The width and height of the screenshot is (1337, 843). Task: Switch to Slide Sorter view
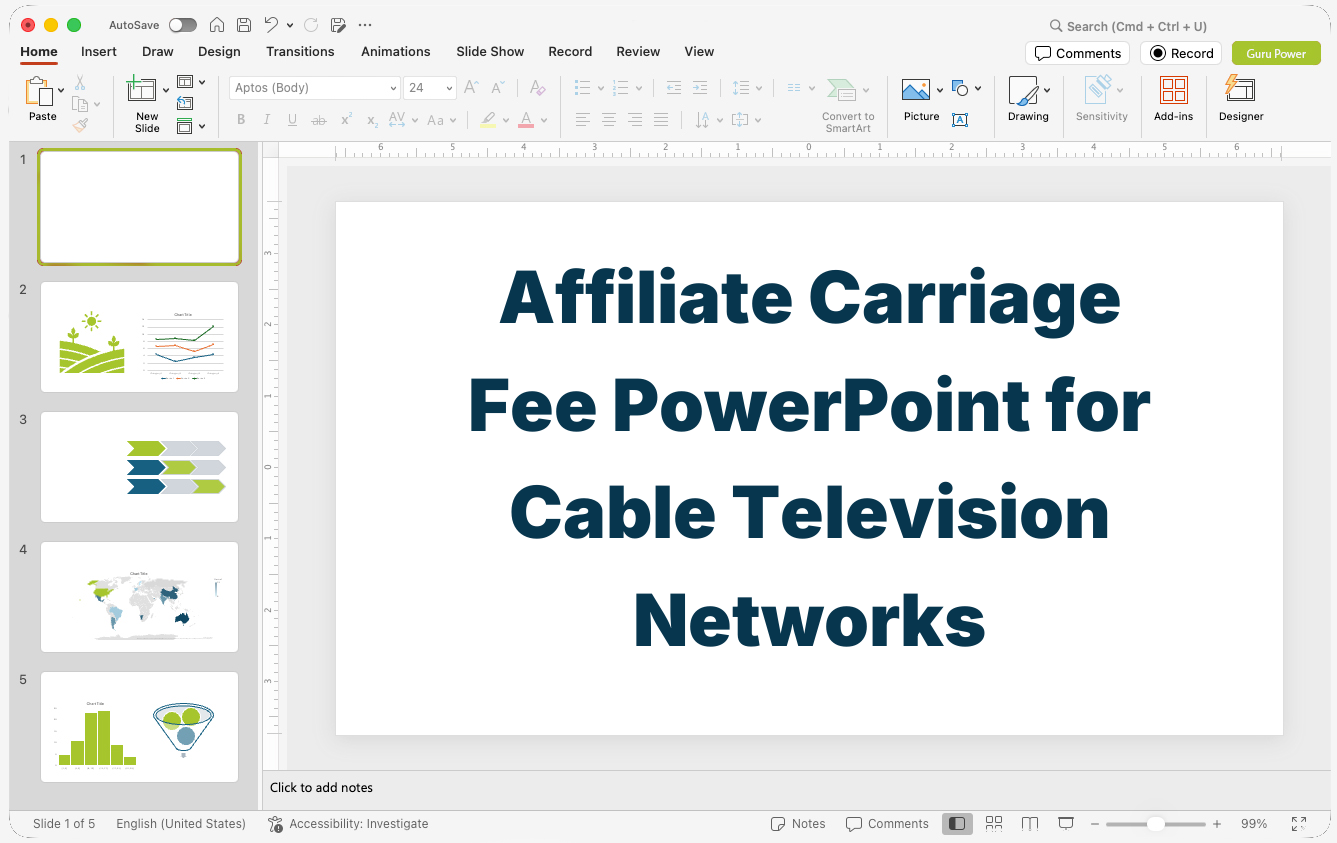994,823
